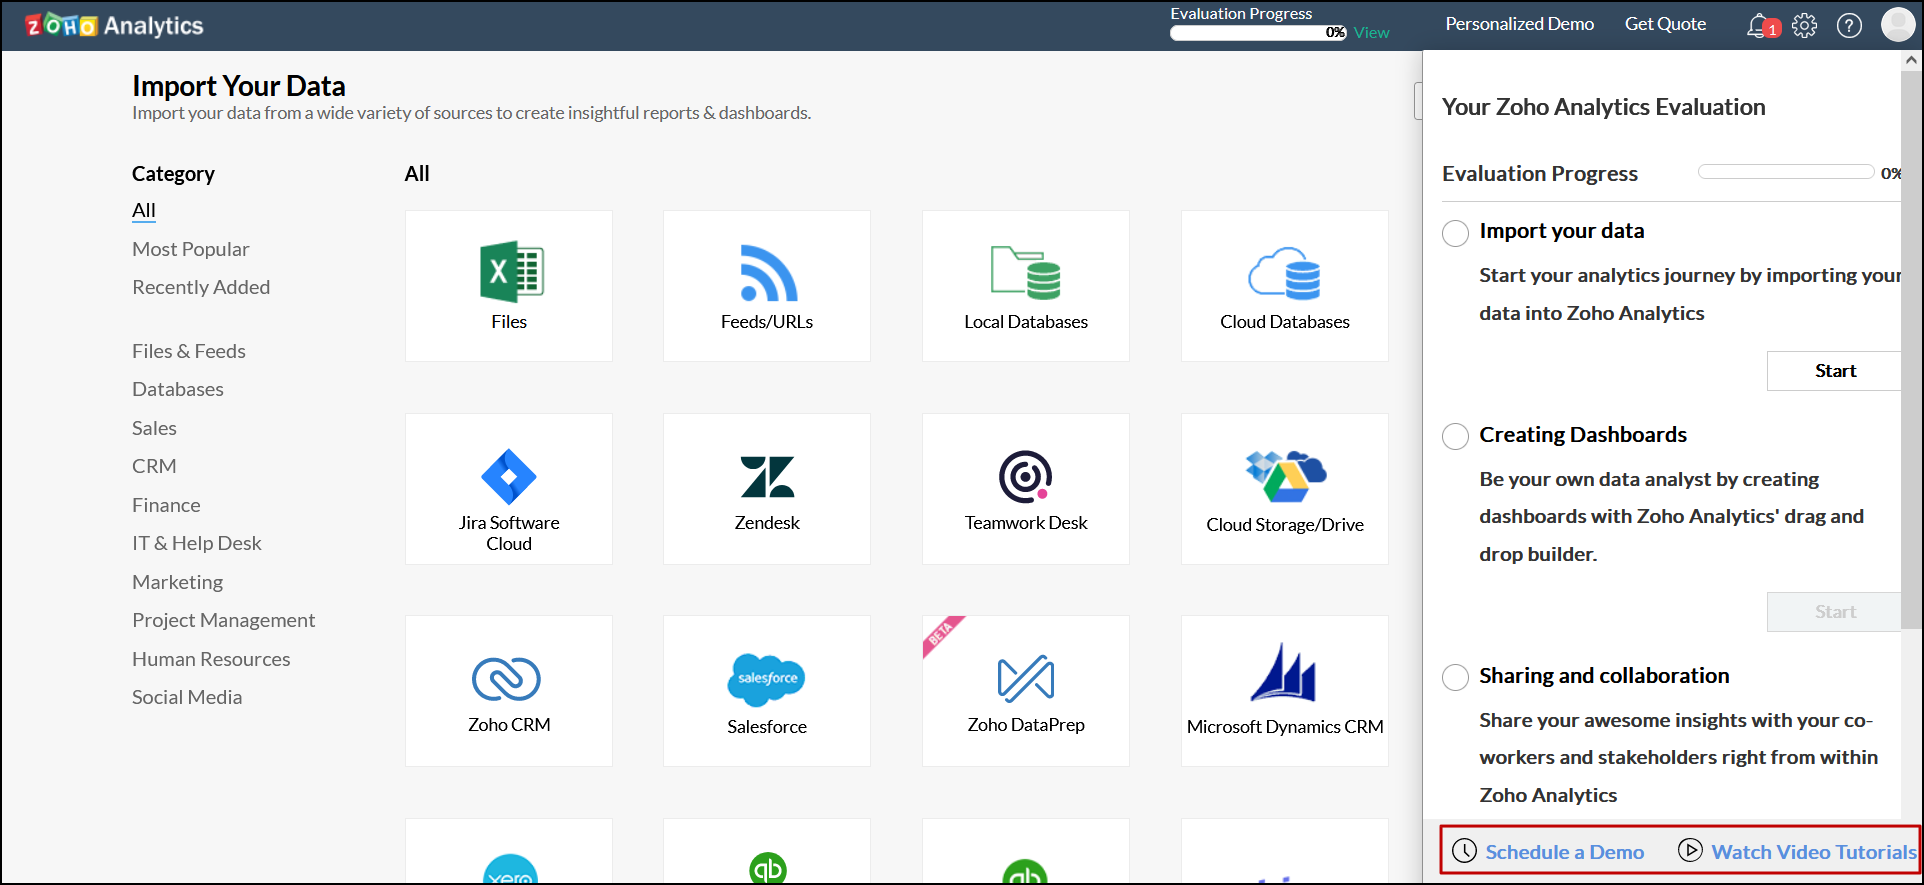Screen dimensions: 1924x885
Task: Click the scroll up arrow in panel
Action: pos(1911,60)
